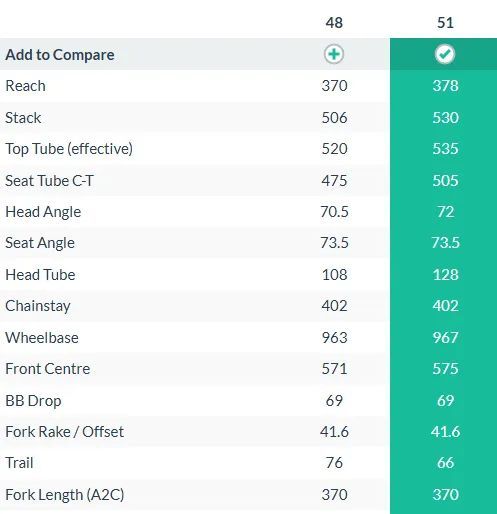The image size is (497, 514).
Task: Click the Trail value 66
Action: tap(446, 463)
